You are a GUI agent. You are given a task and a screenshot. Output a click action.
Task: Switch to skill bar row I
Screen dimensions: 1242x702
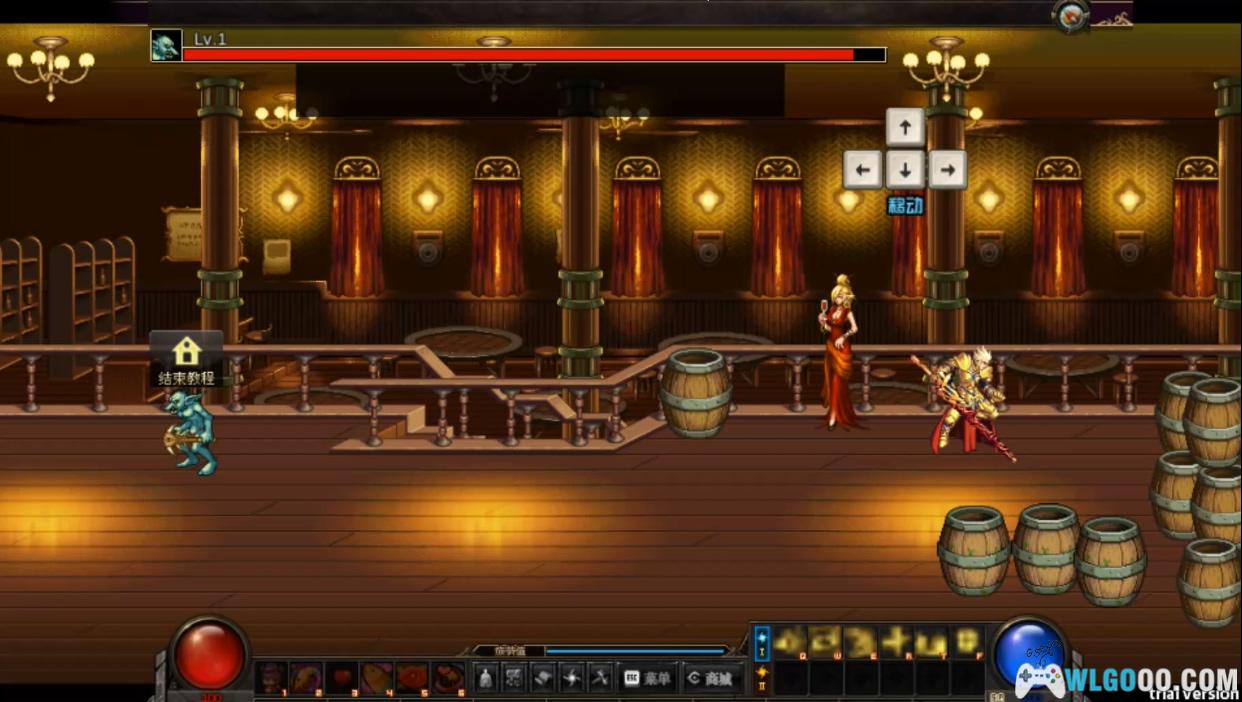tap(762, 641)
